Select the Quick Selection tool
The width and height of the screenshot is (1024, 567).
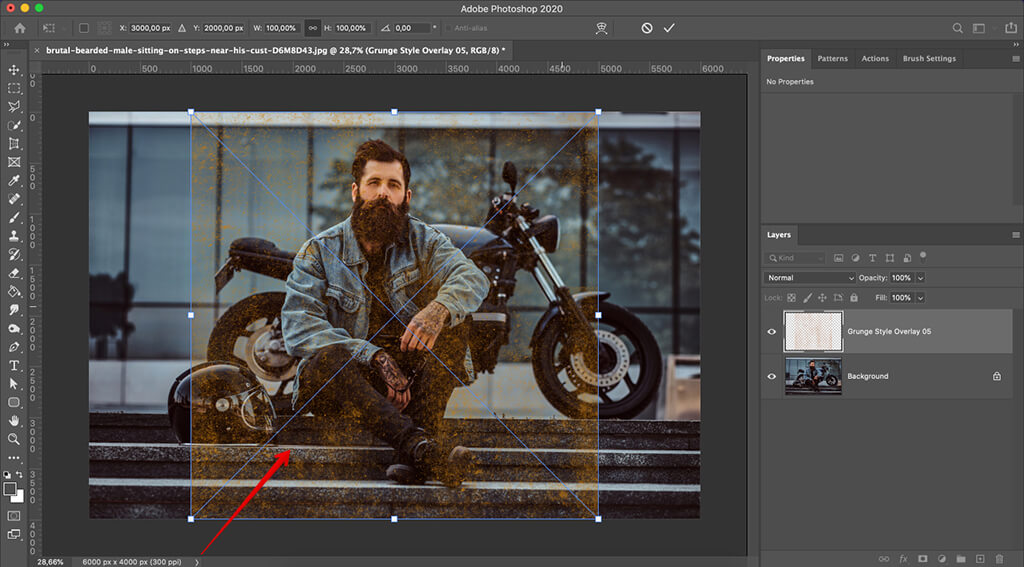point(14,125)
